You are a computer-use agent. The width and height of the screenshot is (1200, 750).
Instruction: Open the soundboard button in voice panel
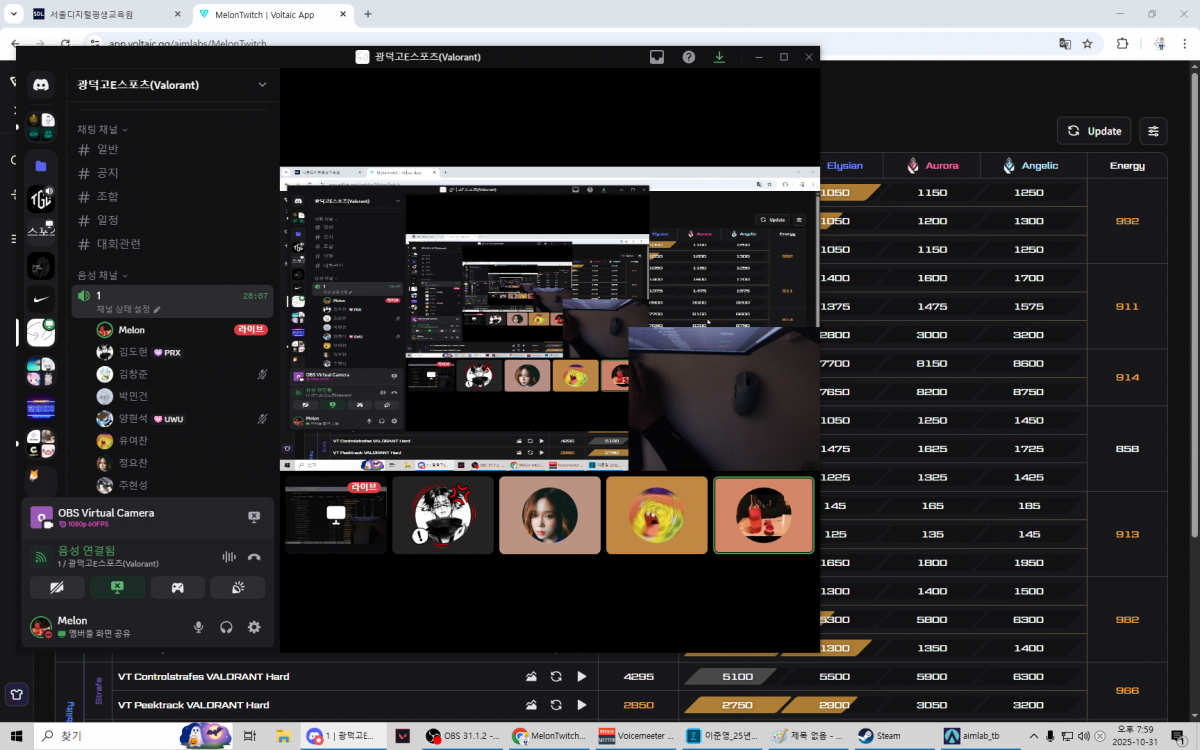pyautogui.click(x=237, y=587)
